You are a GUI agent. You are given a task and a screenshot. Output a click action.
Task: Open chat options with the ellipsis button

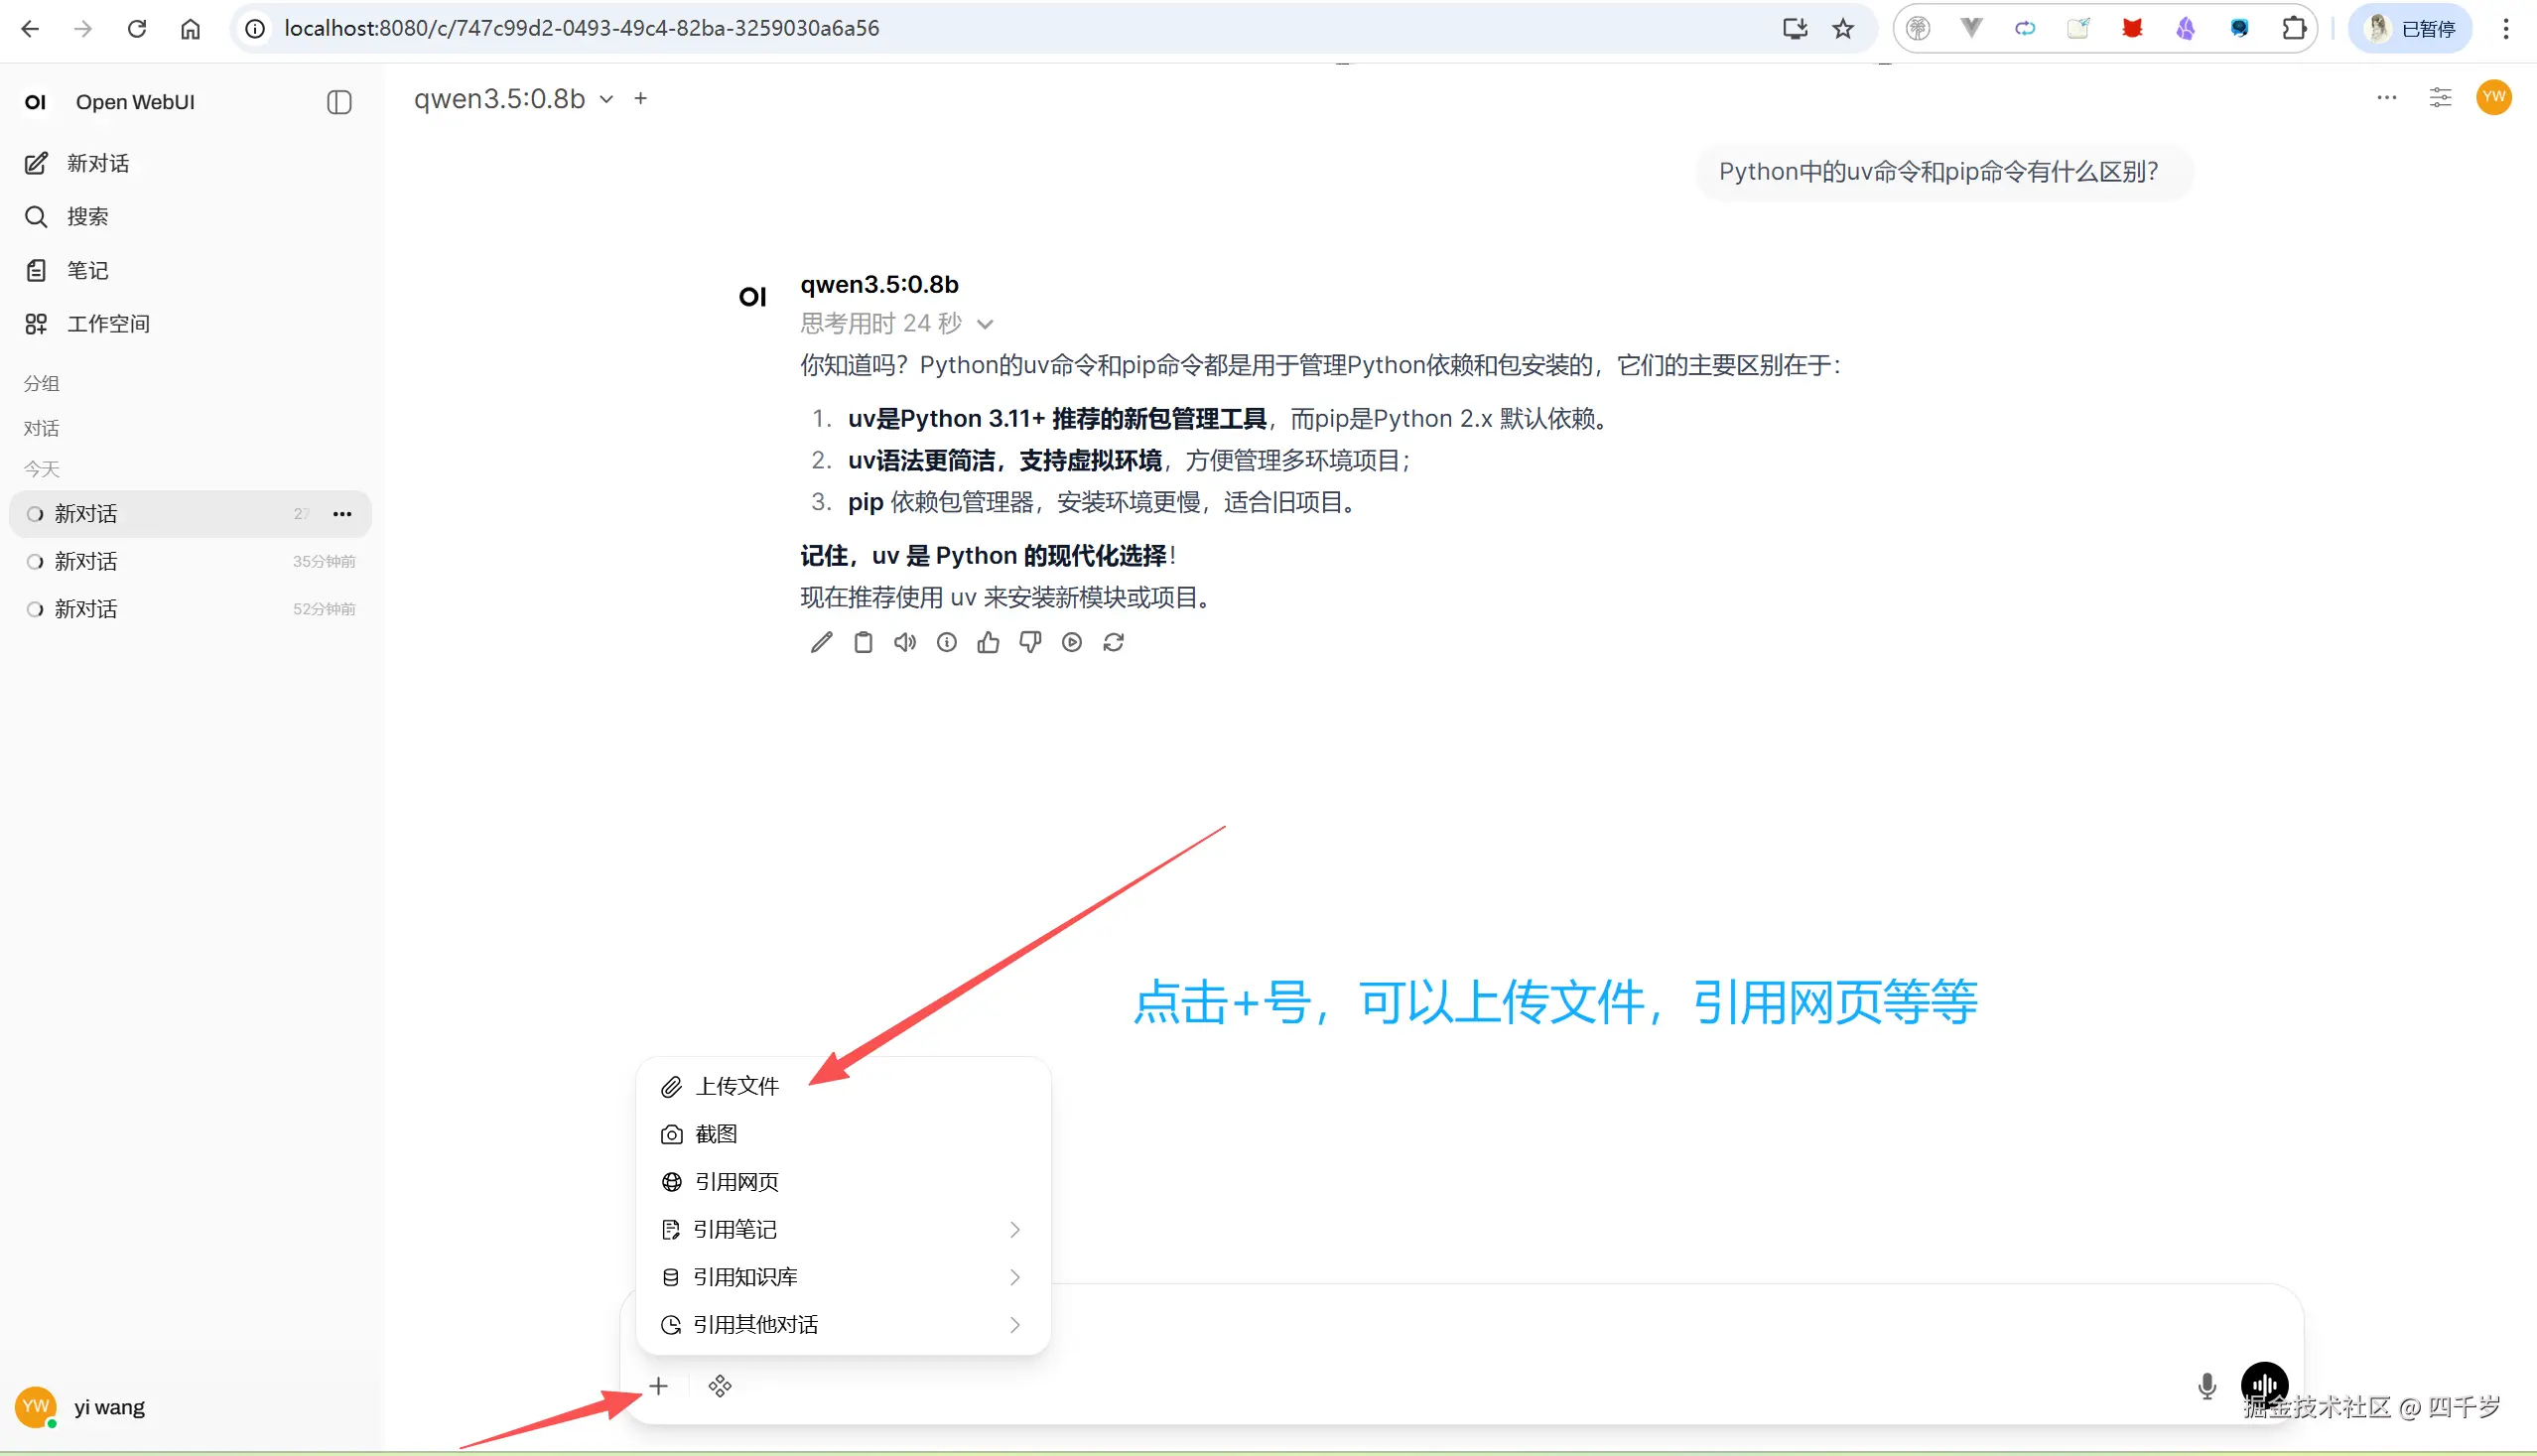2387,97
